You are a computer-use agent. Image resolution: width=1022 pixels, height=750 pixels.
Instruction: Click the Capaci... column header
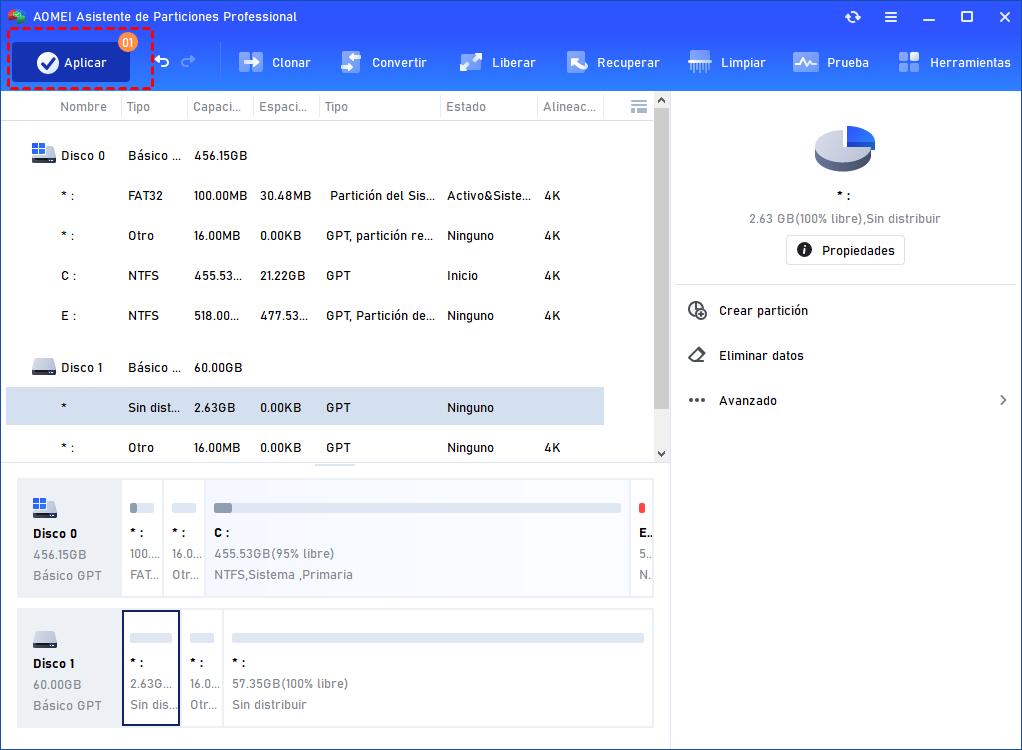click(217, 107)
